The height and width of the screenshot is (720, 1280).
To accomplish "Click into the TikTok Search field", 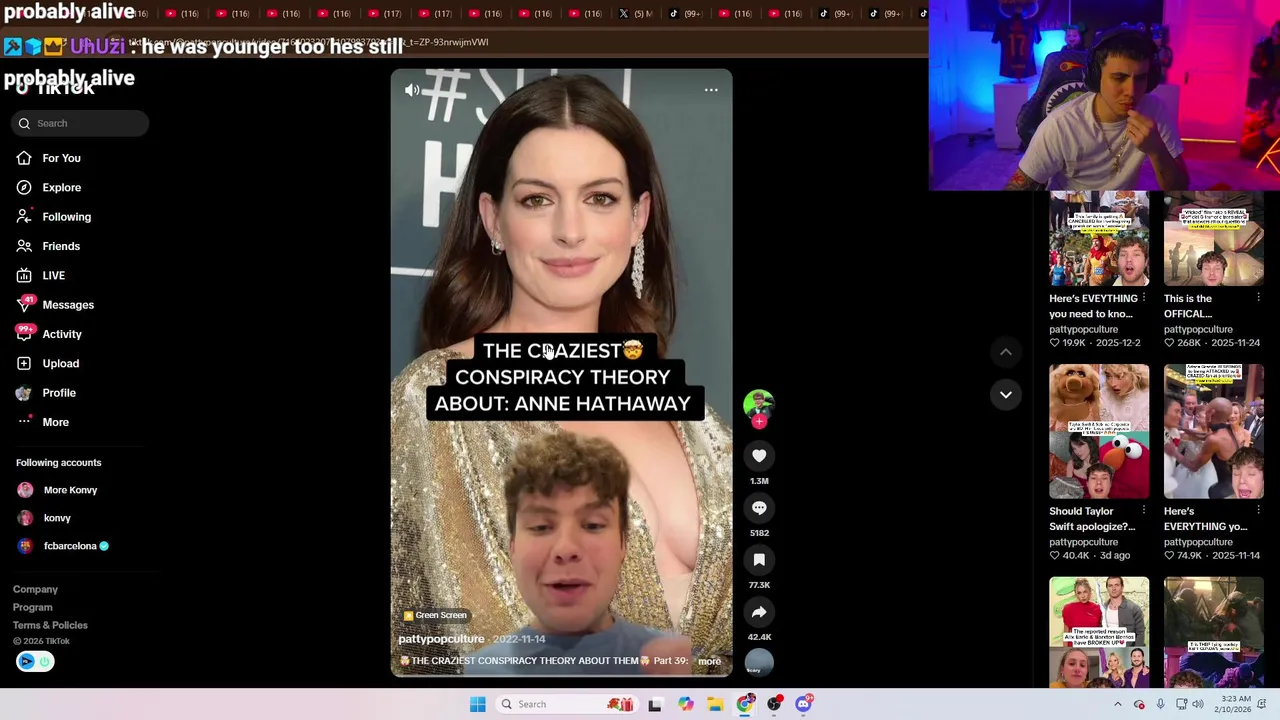I will coord(81,123).
